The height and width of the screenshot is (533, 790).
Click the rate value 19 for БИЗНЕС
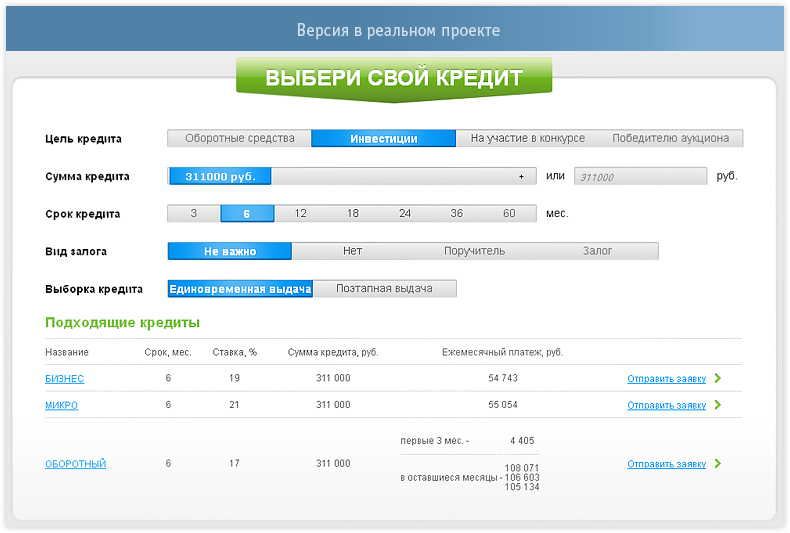[x=234, y=378]
